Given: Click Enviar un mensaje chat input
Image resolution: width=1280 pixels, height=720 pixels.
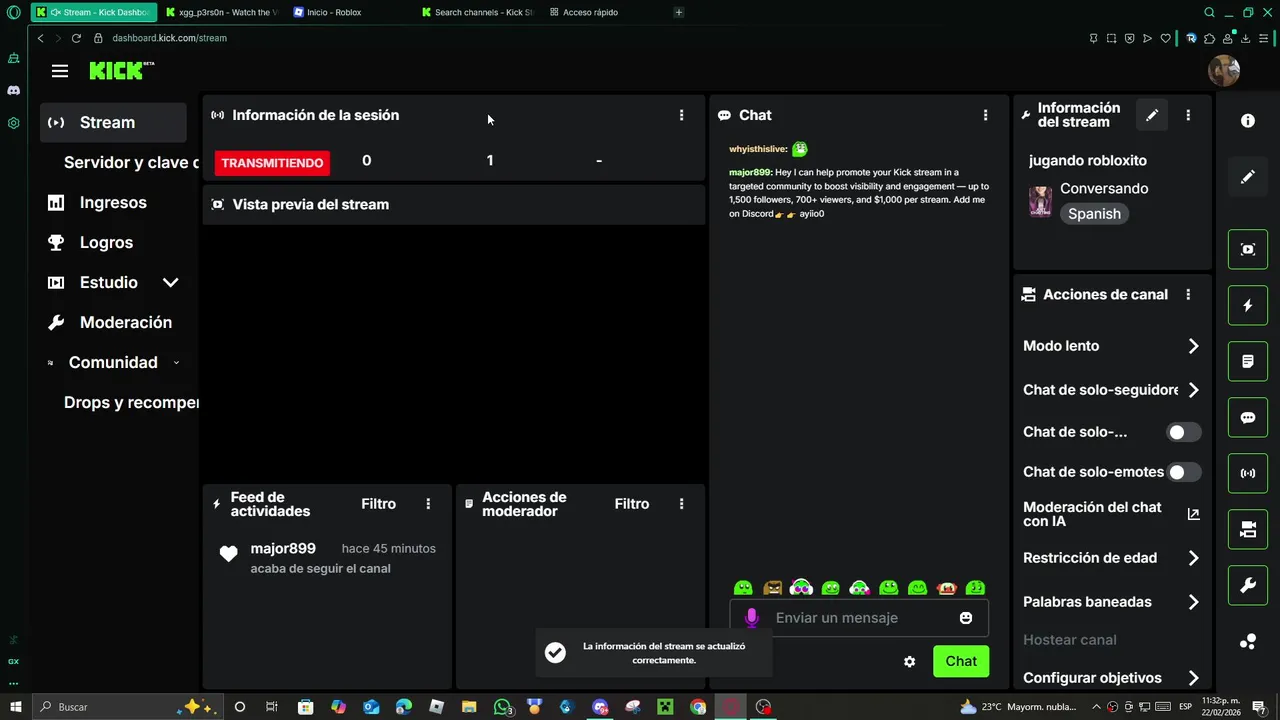Looking at the screenshot, I should coord(860,618).
